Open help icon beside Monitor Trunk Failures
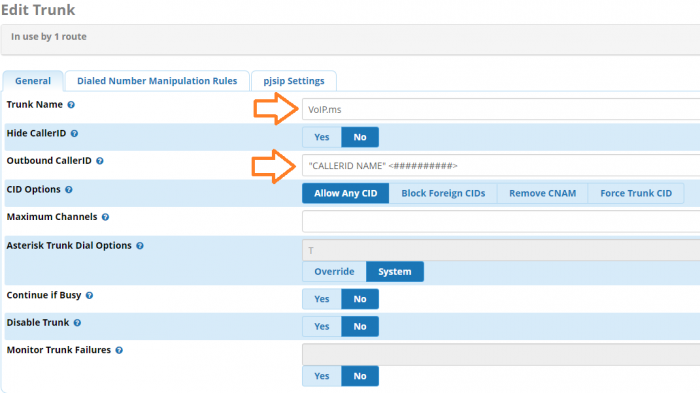Viewport: 700px width, 393px height. [119, 351]
